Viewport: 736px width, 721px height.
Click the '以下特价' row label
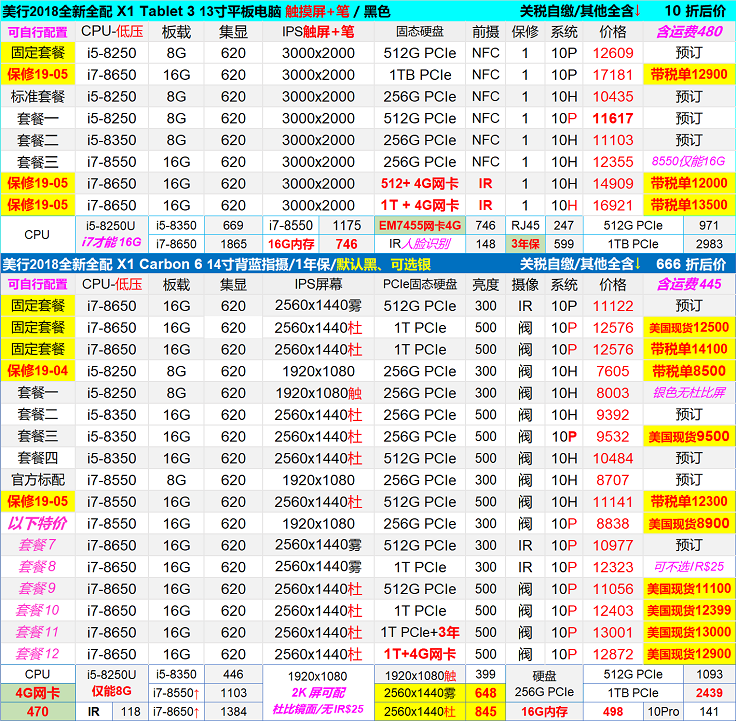point(38,523)
